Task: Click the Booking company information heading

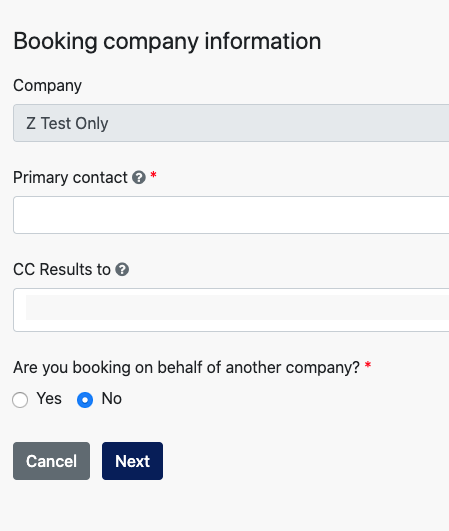Action: coord(167,42)
